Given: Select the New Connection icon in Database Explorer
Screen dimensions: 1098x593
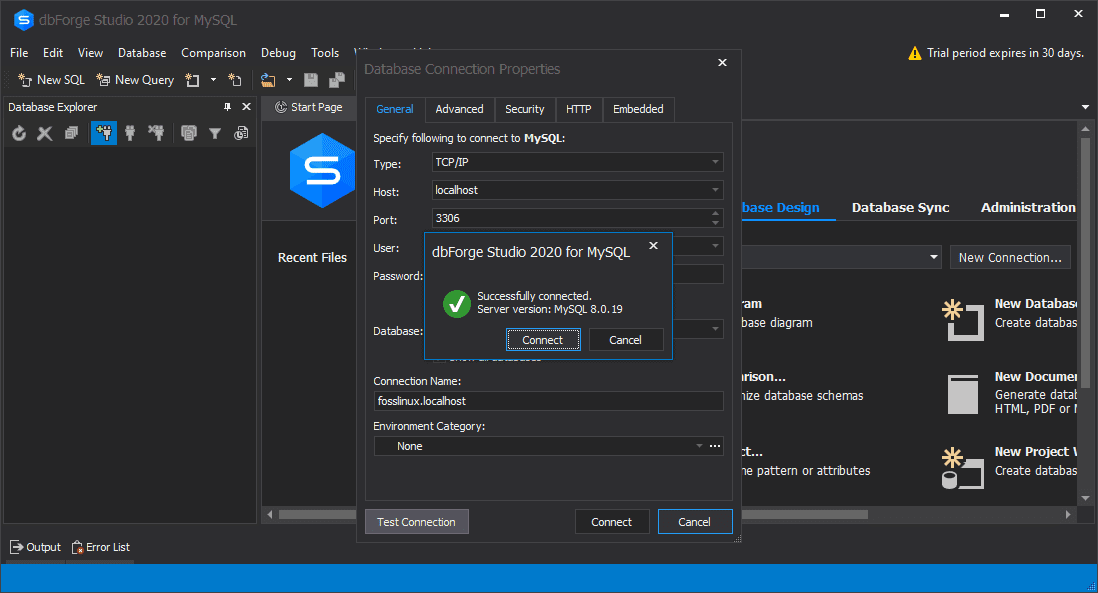Looking at the screenshot, I should click(x=104, y=132).
